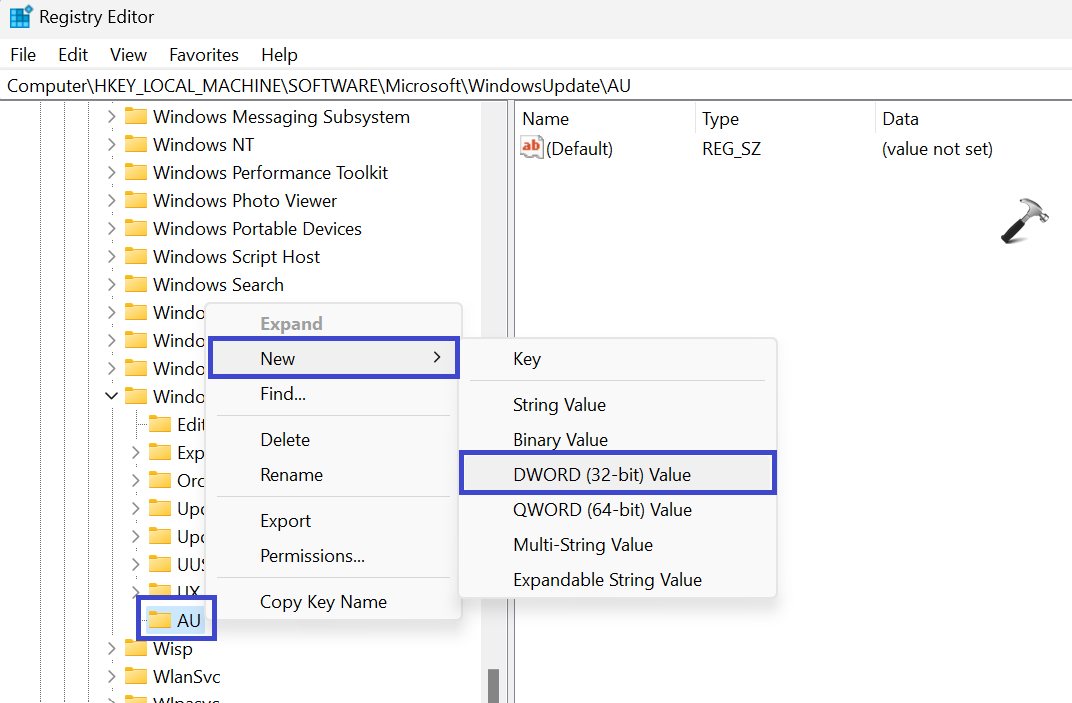Choose Copy Key Name option
The image size is (1072, 703).
(x=323, y=602)
